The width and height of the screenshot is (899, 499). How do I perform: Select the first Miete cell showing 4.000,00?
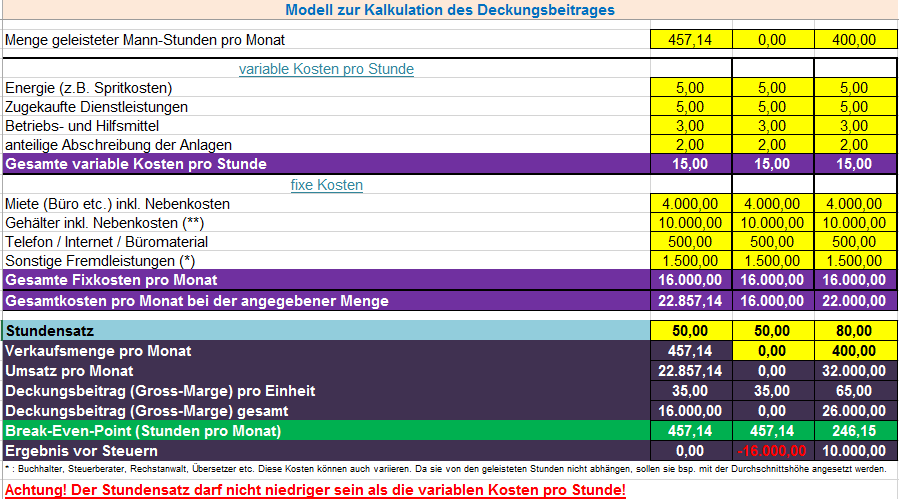coord(691,204)
